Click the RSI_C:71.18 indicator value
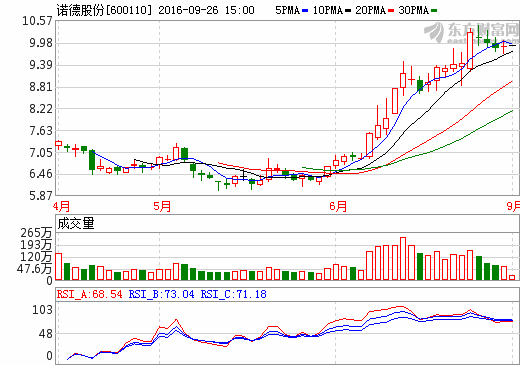Screen dimensions: 520x365 coord(233,294)
